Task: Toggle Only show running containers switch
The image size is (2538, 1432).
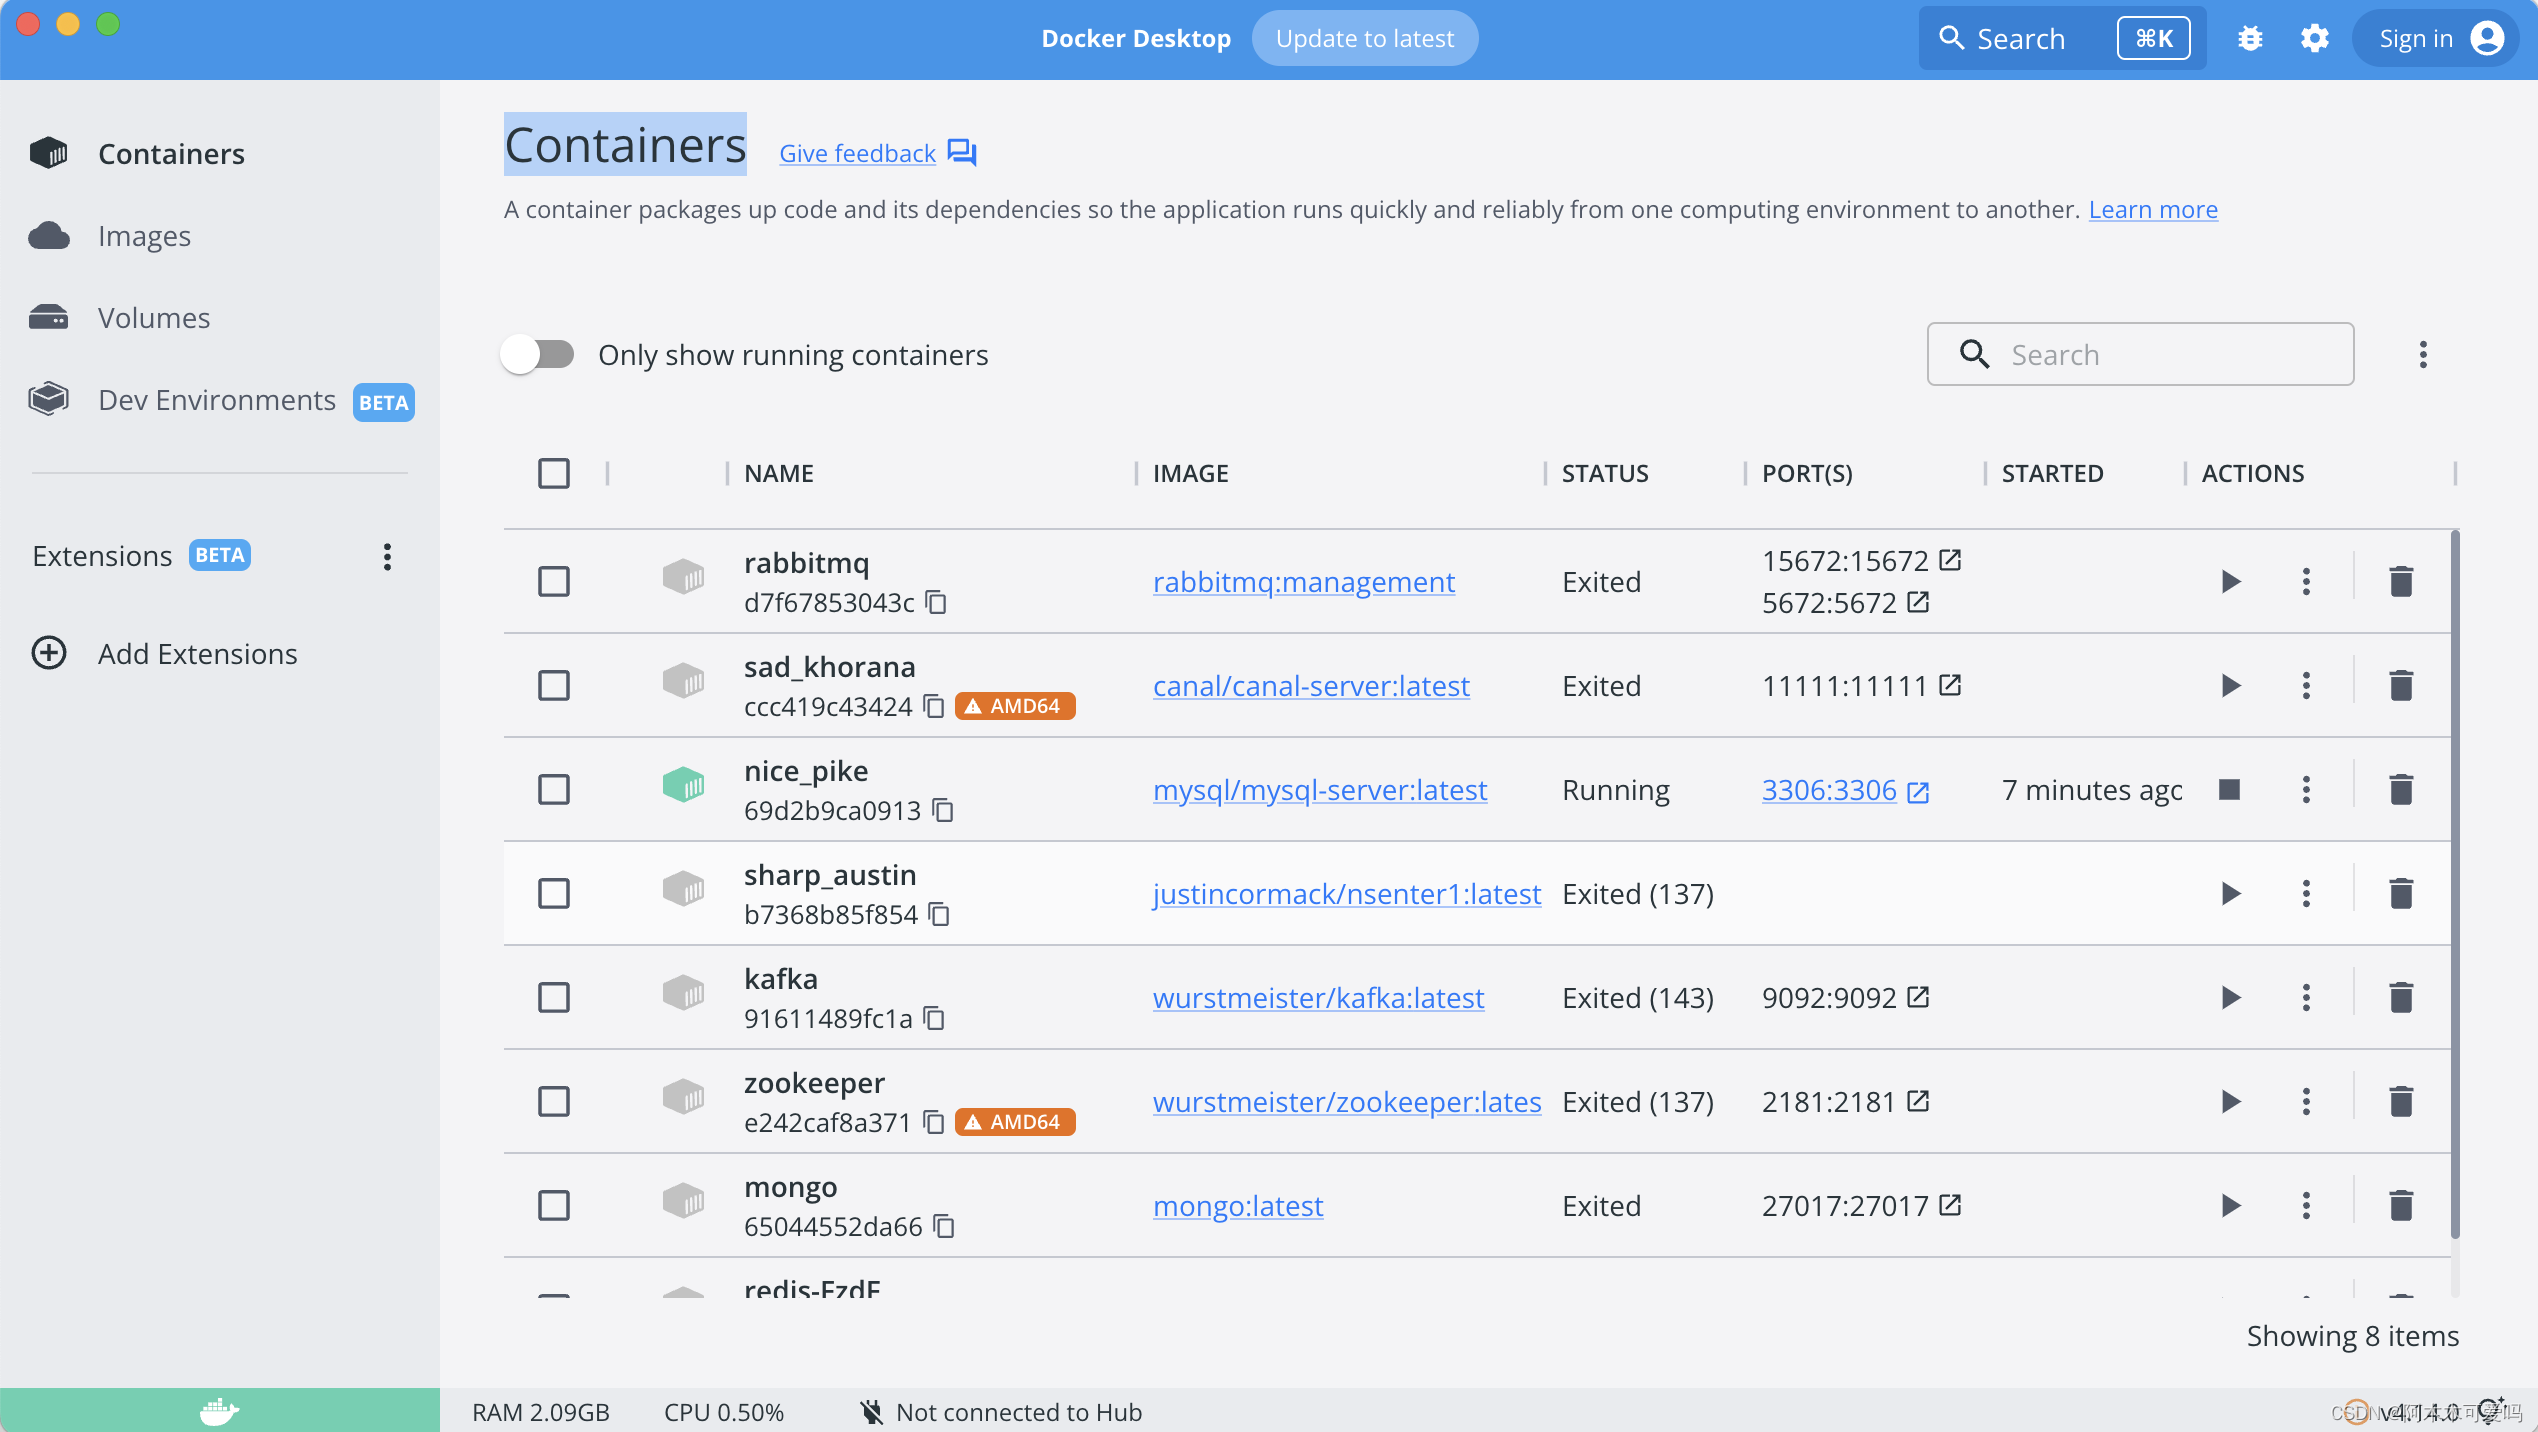Action: [x=538, y=354]
